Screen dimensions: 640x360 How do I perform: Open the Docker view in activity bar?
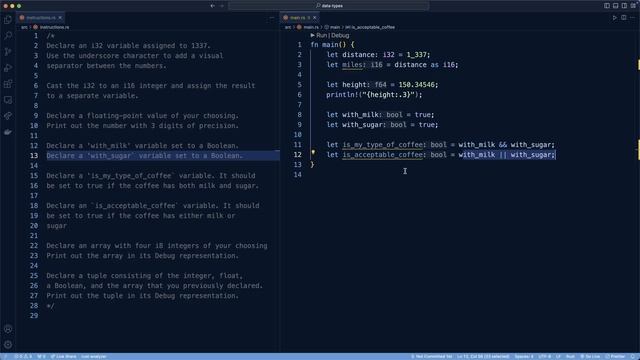tap(8, 132)
